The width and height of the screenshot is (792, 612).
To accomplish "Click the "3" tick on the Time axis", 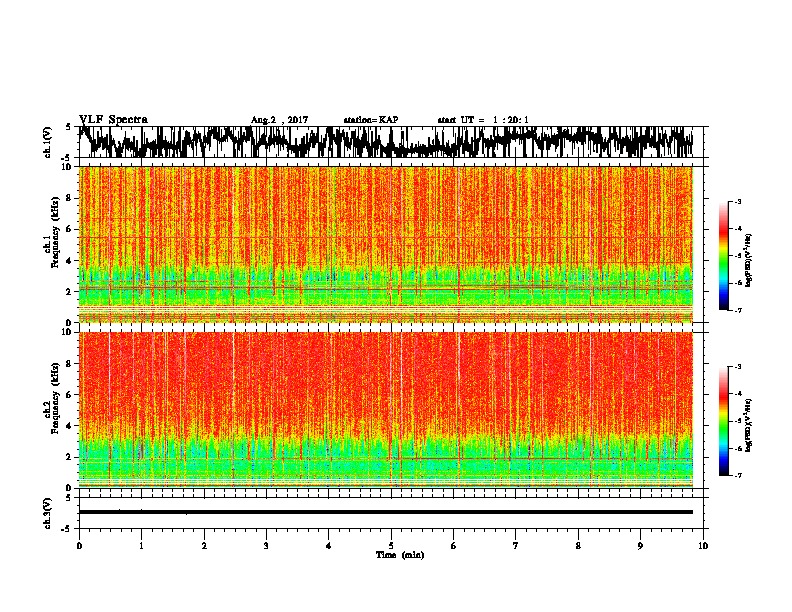I will tap(266, 546).
